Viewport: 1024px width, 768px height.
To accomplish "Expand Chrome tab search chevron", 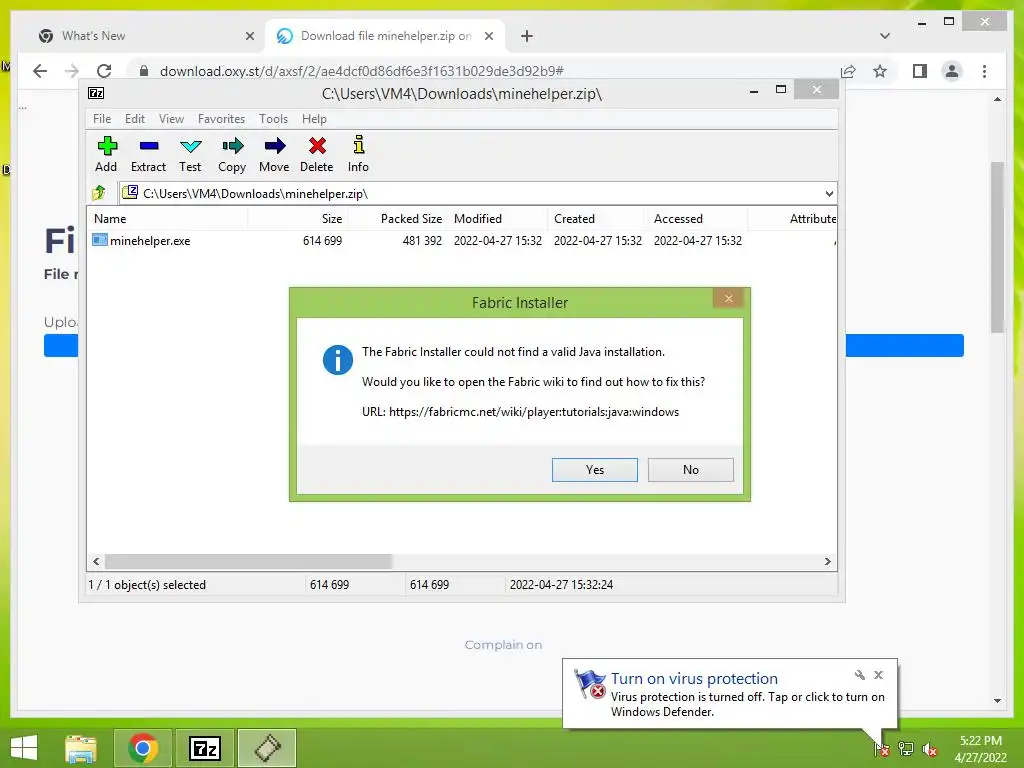I will coord(885,36).
